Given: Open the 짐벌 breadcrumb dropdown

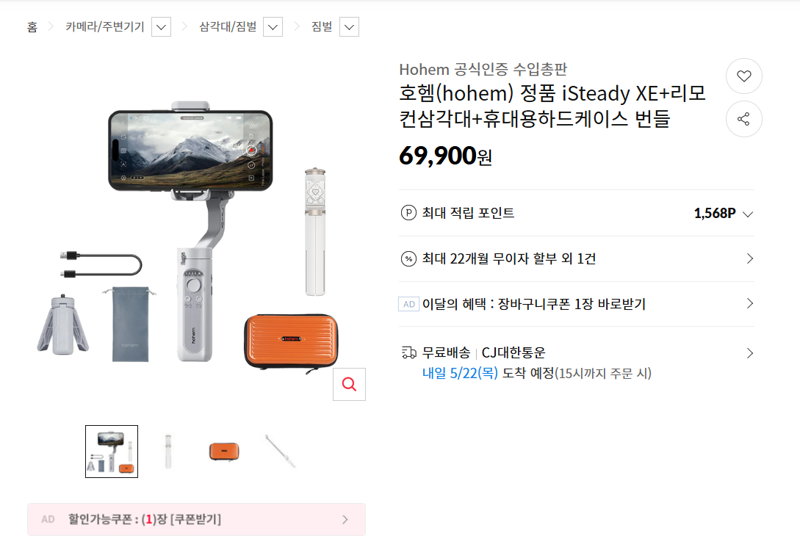Looking at the screenshot, I should [349, 27].
